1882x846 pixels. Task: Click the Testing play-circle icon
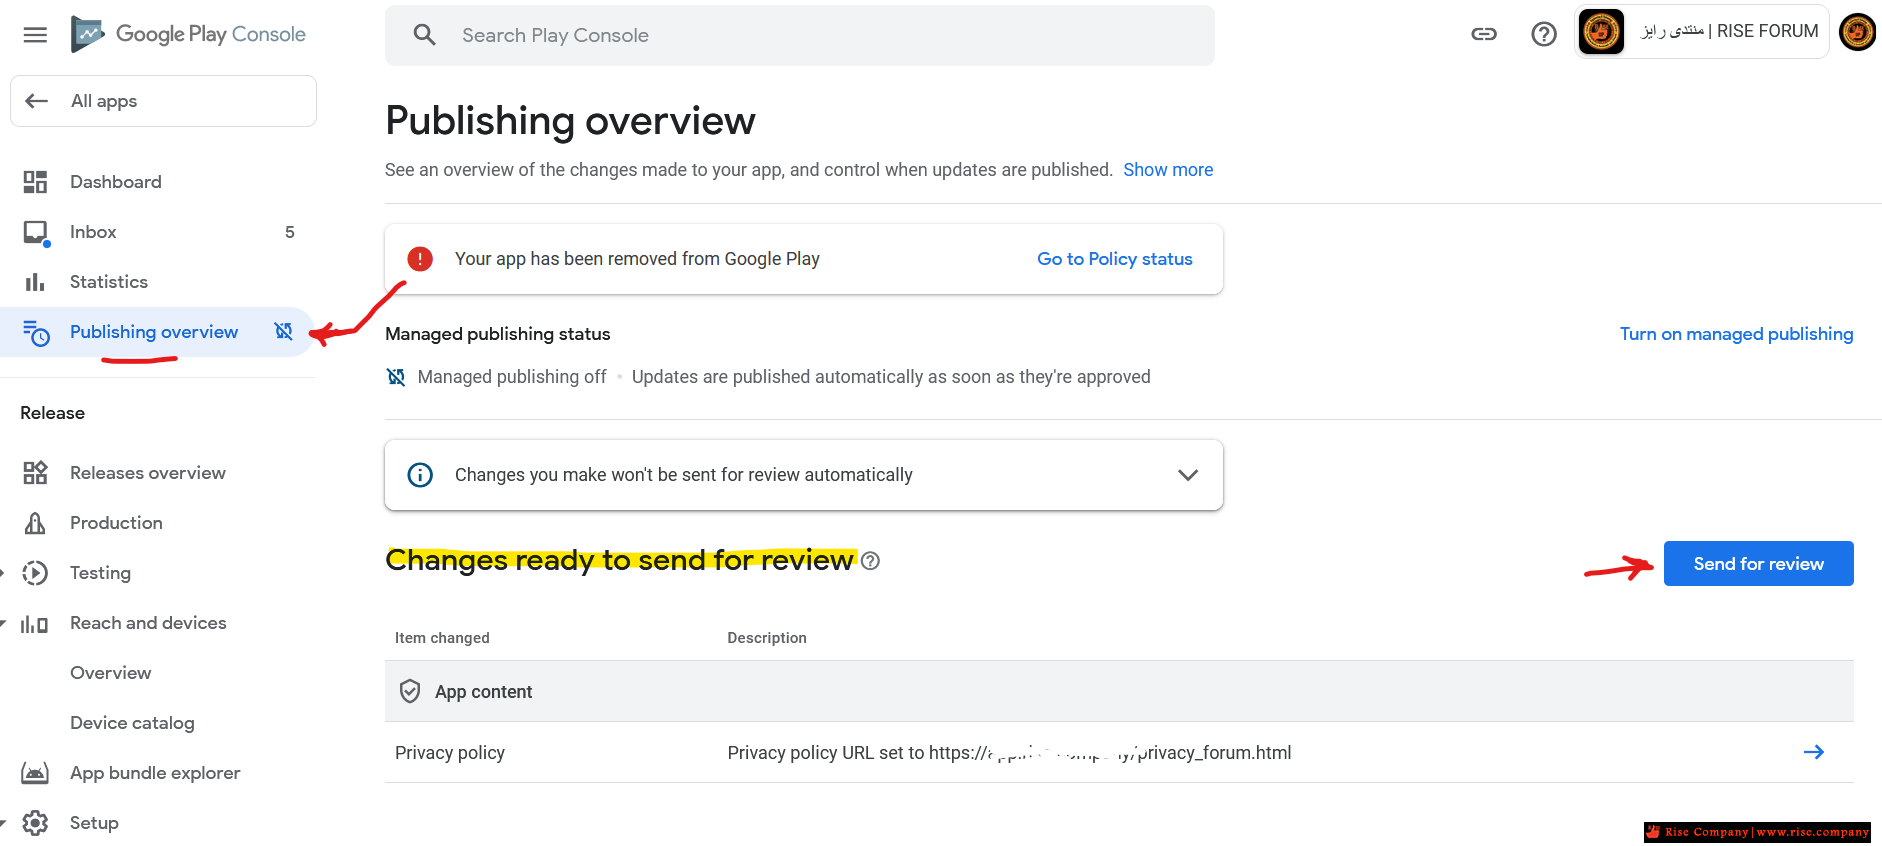click(x=35, y=573)
